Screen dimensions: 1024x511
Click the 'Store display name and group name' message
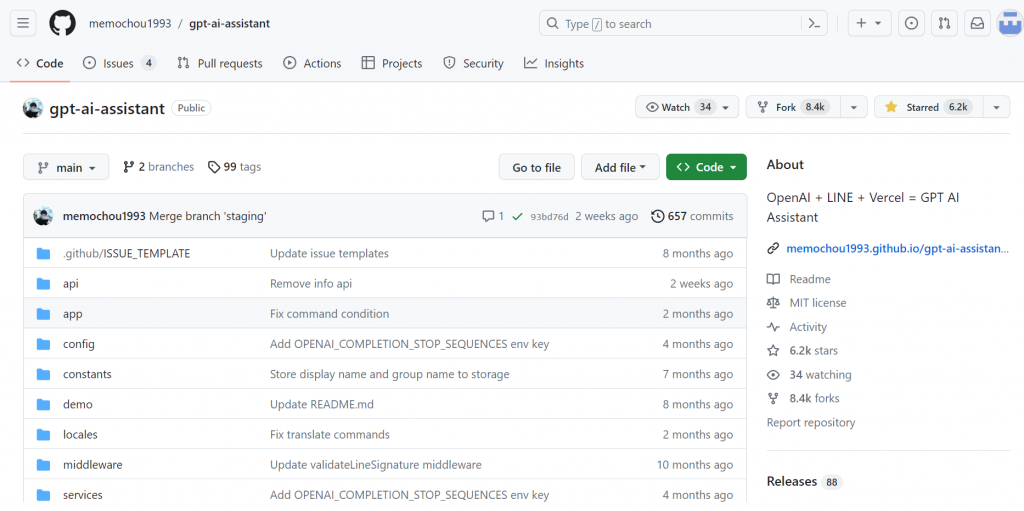point(390,374)
